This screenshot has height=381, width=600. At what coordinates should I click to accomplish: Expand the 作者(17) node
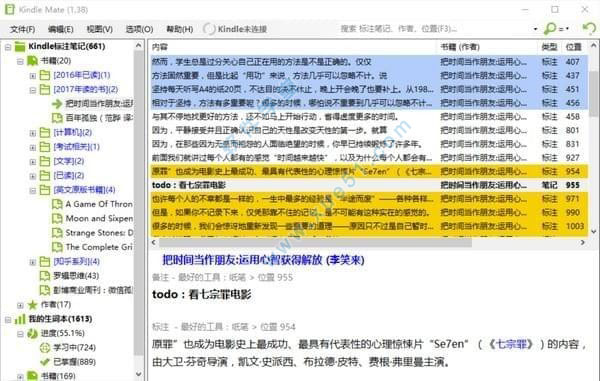click(x=20, y=305)
